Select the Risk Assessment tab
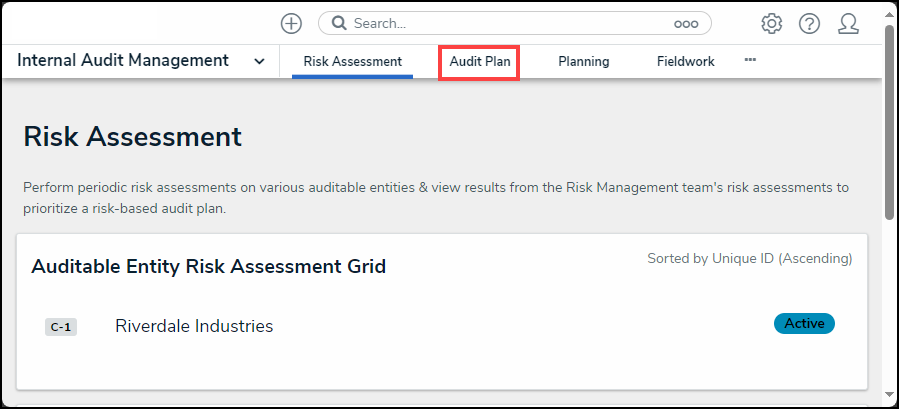The image size is (899, 409). tap(352, 61)
